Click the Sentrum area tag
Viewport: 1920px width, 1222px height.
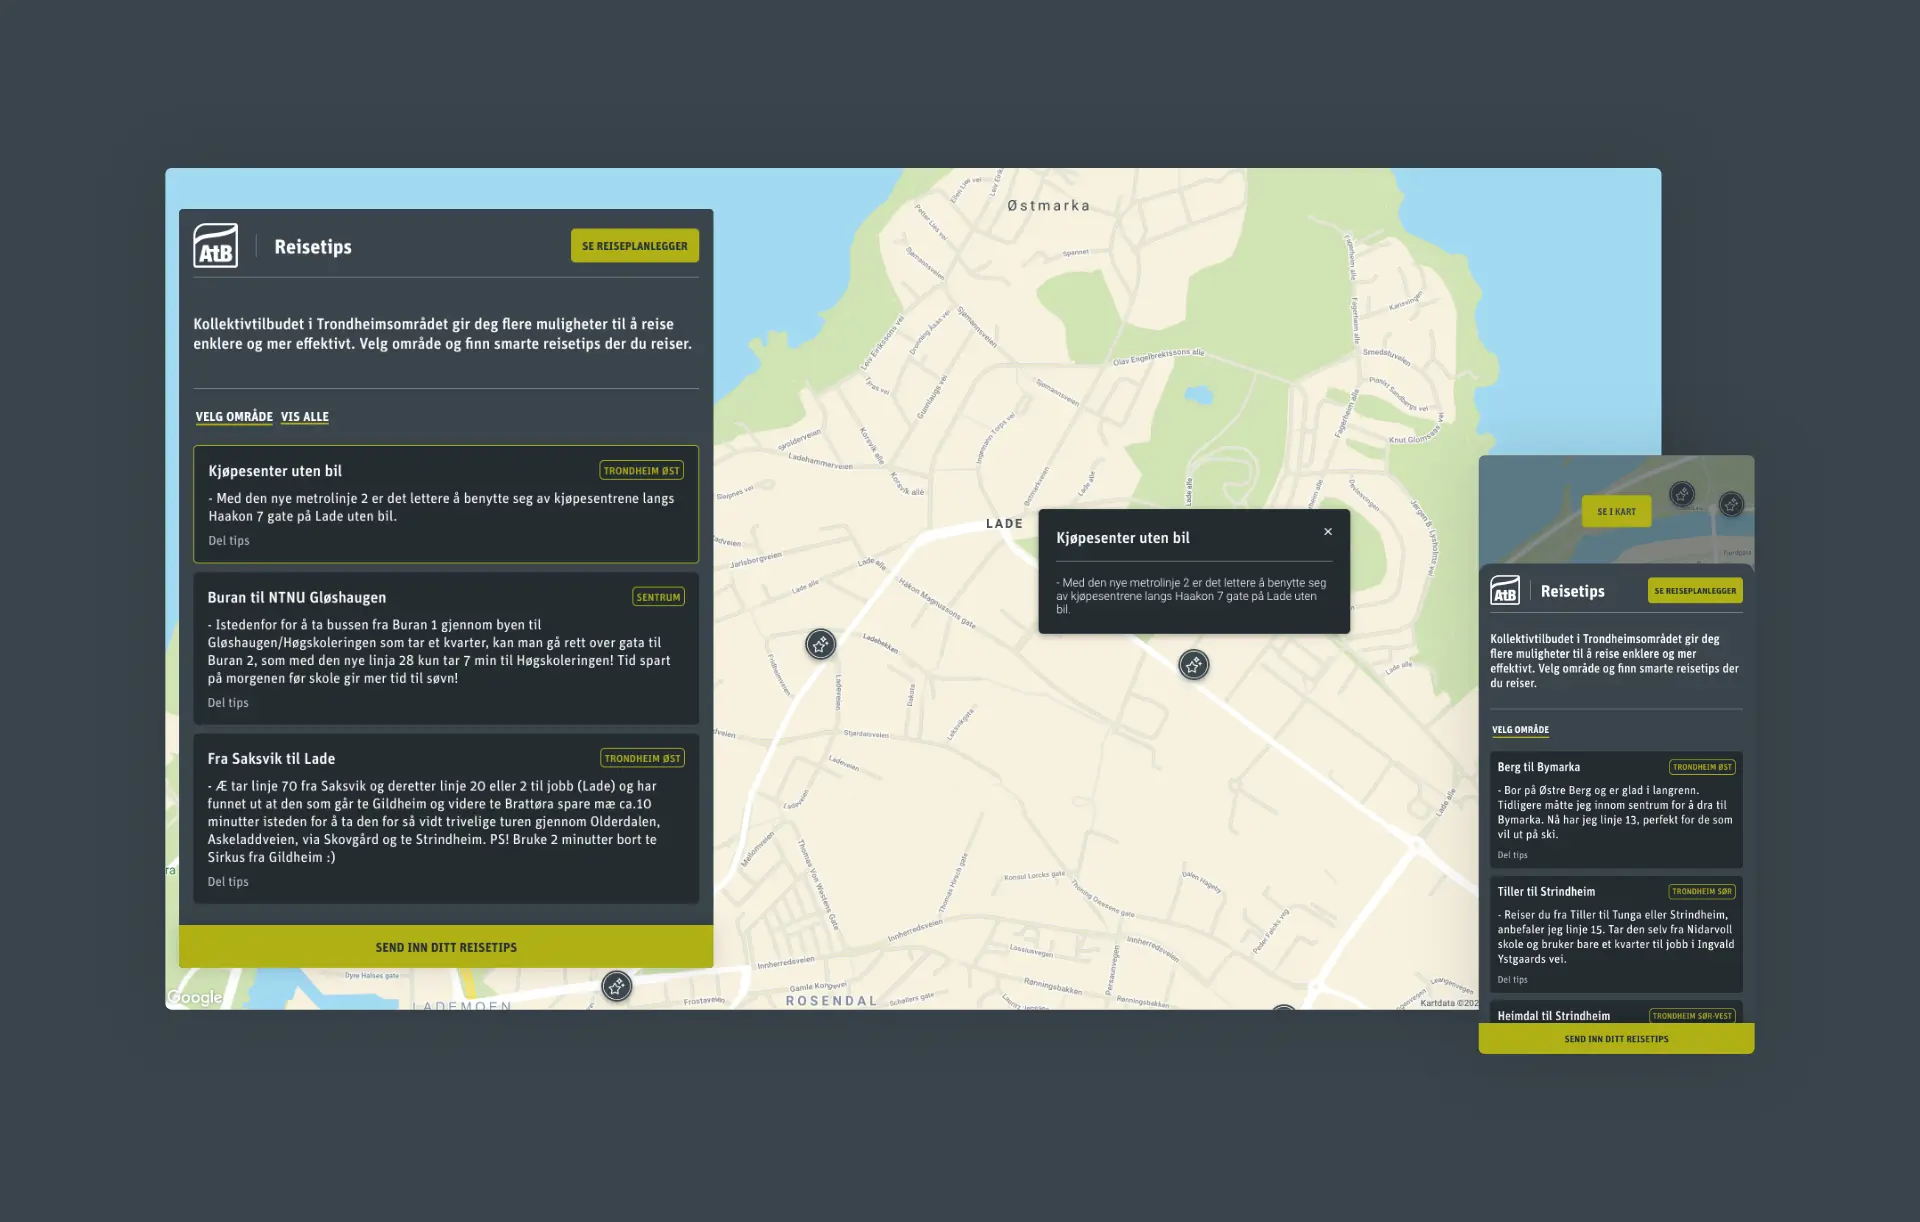coord(658,597)
